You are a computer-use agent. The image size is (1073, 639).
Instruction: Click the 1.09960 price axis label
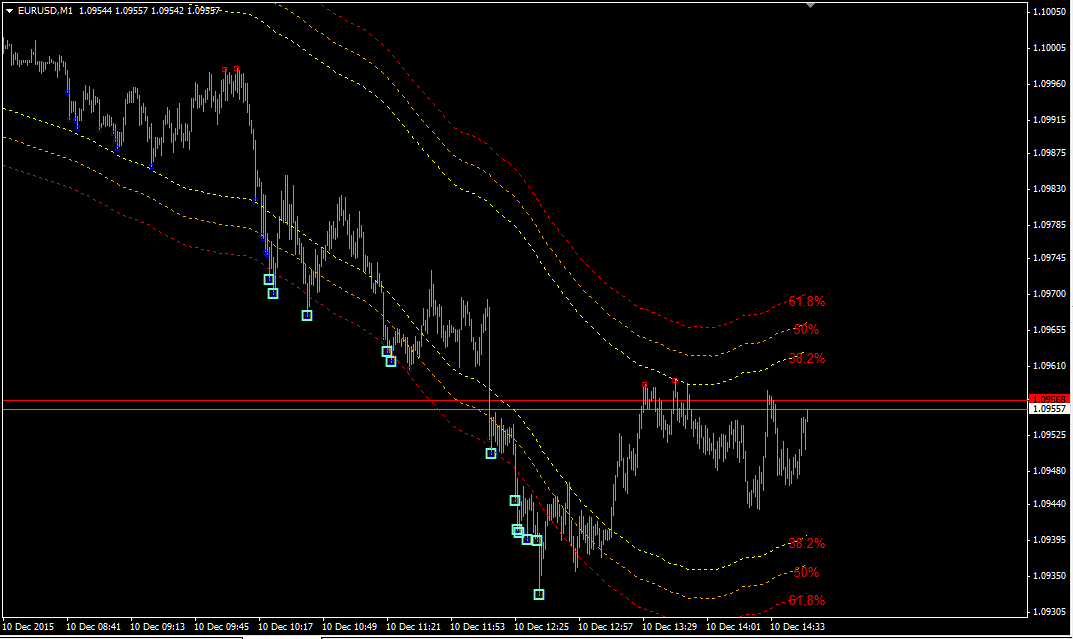pyautogui.click(x=1049, y=83)
